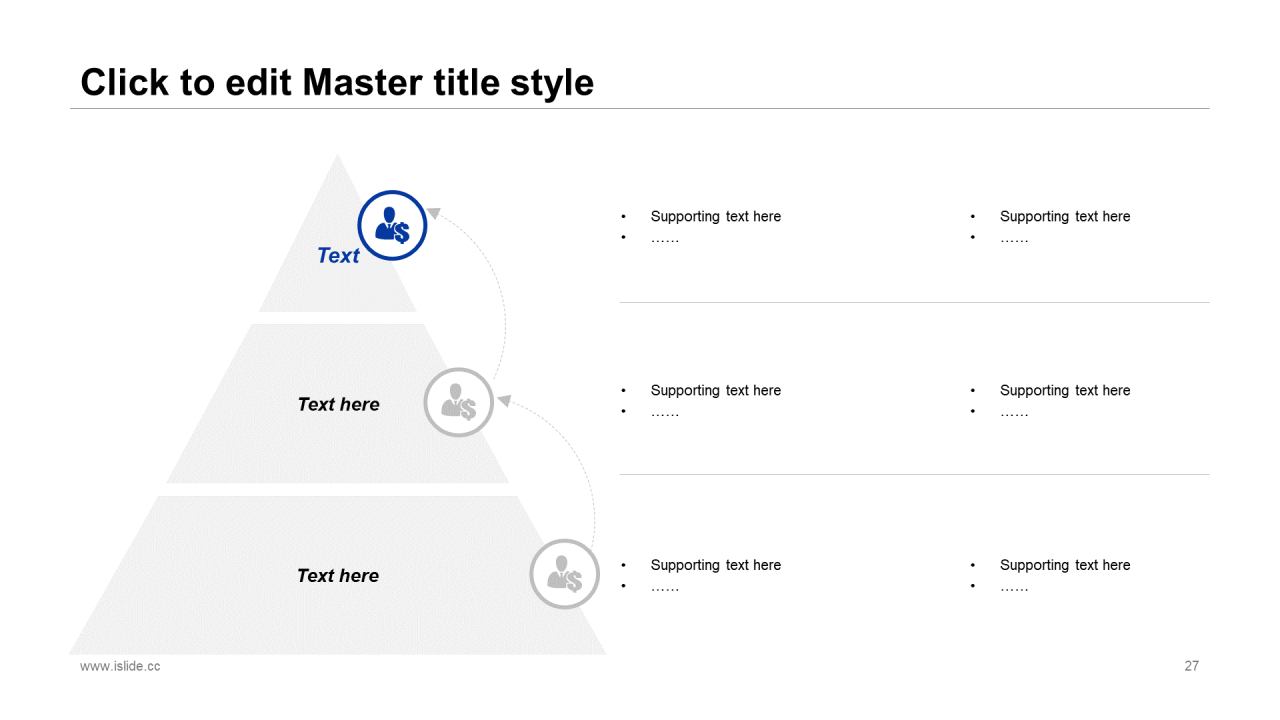
Task: Select the blue person-dollar icon at pyramid top
Action: (392, 226)
